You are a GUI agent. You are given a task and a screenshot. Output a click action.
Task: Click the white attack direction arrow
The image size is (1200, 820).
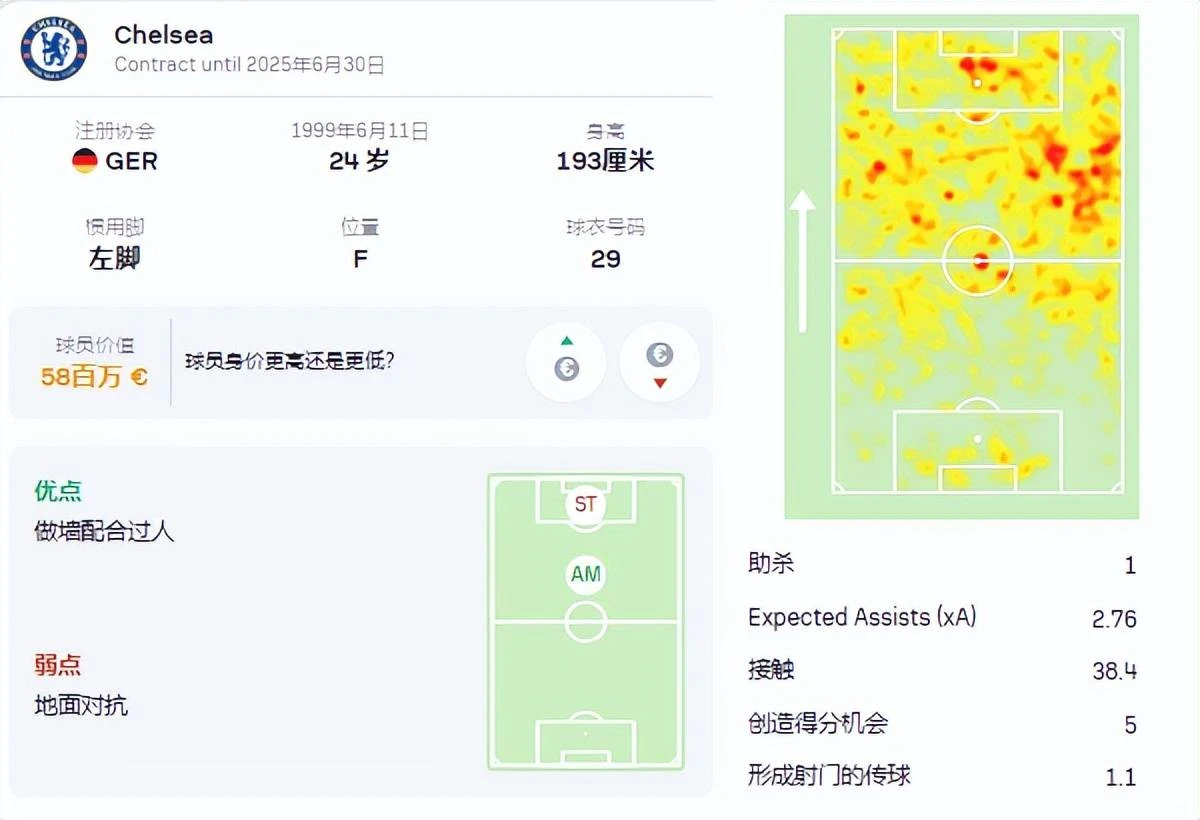click(802, 261)
